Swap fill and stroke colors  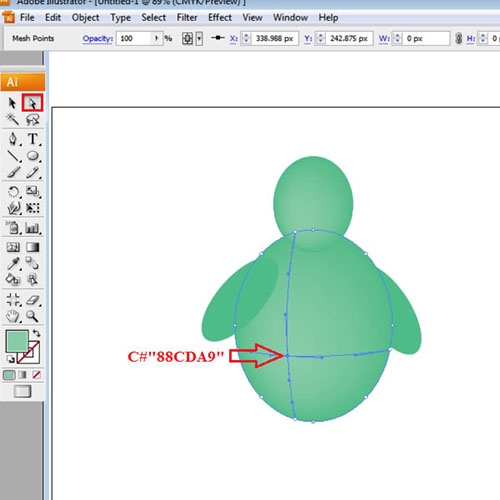tap(36, 333)
